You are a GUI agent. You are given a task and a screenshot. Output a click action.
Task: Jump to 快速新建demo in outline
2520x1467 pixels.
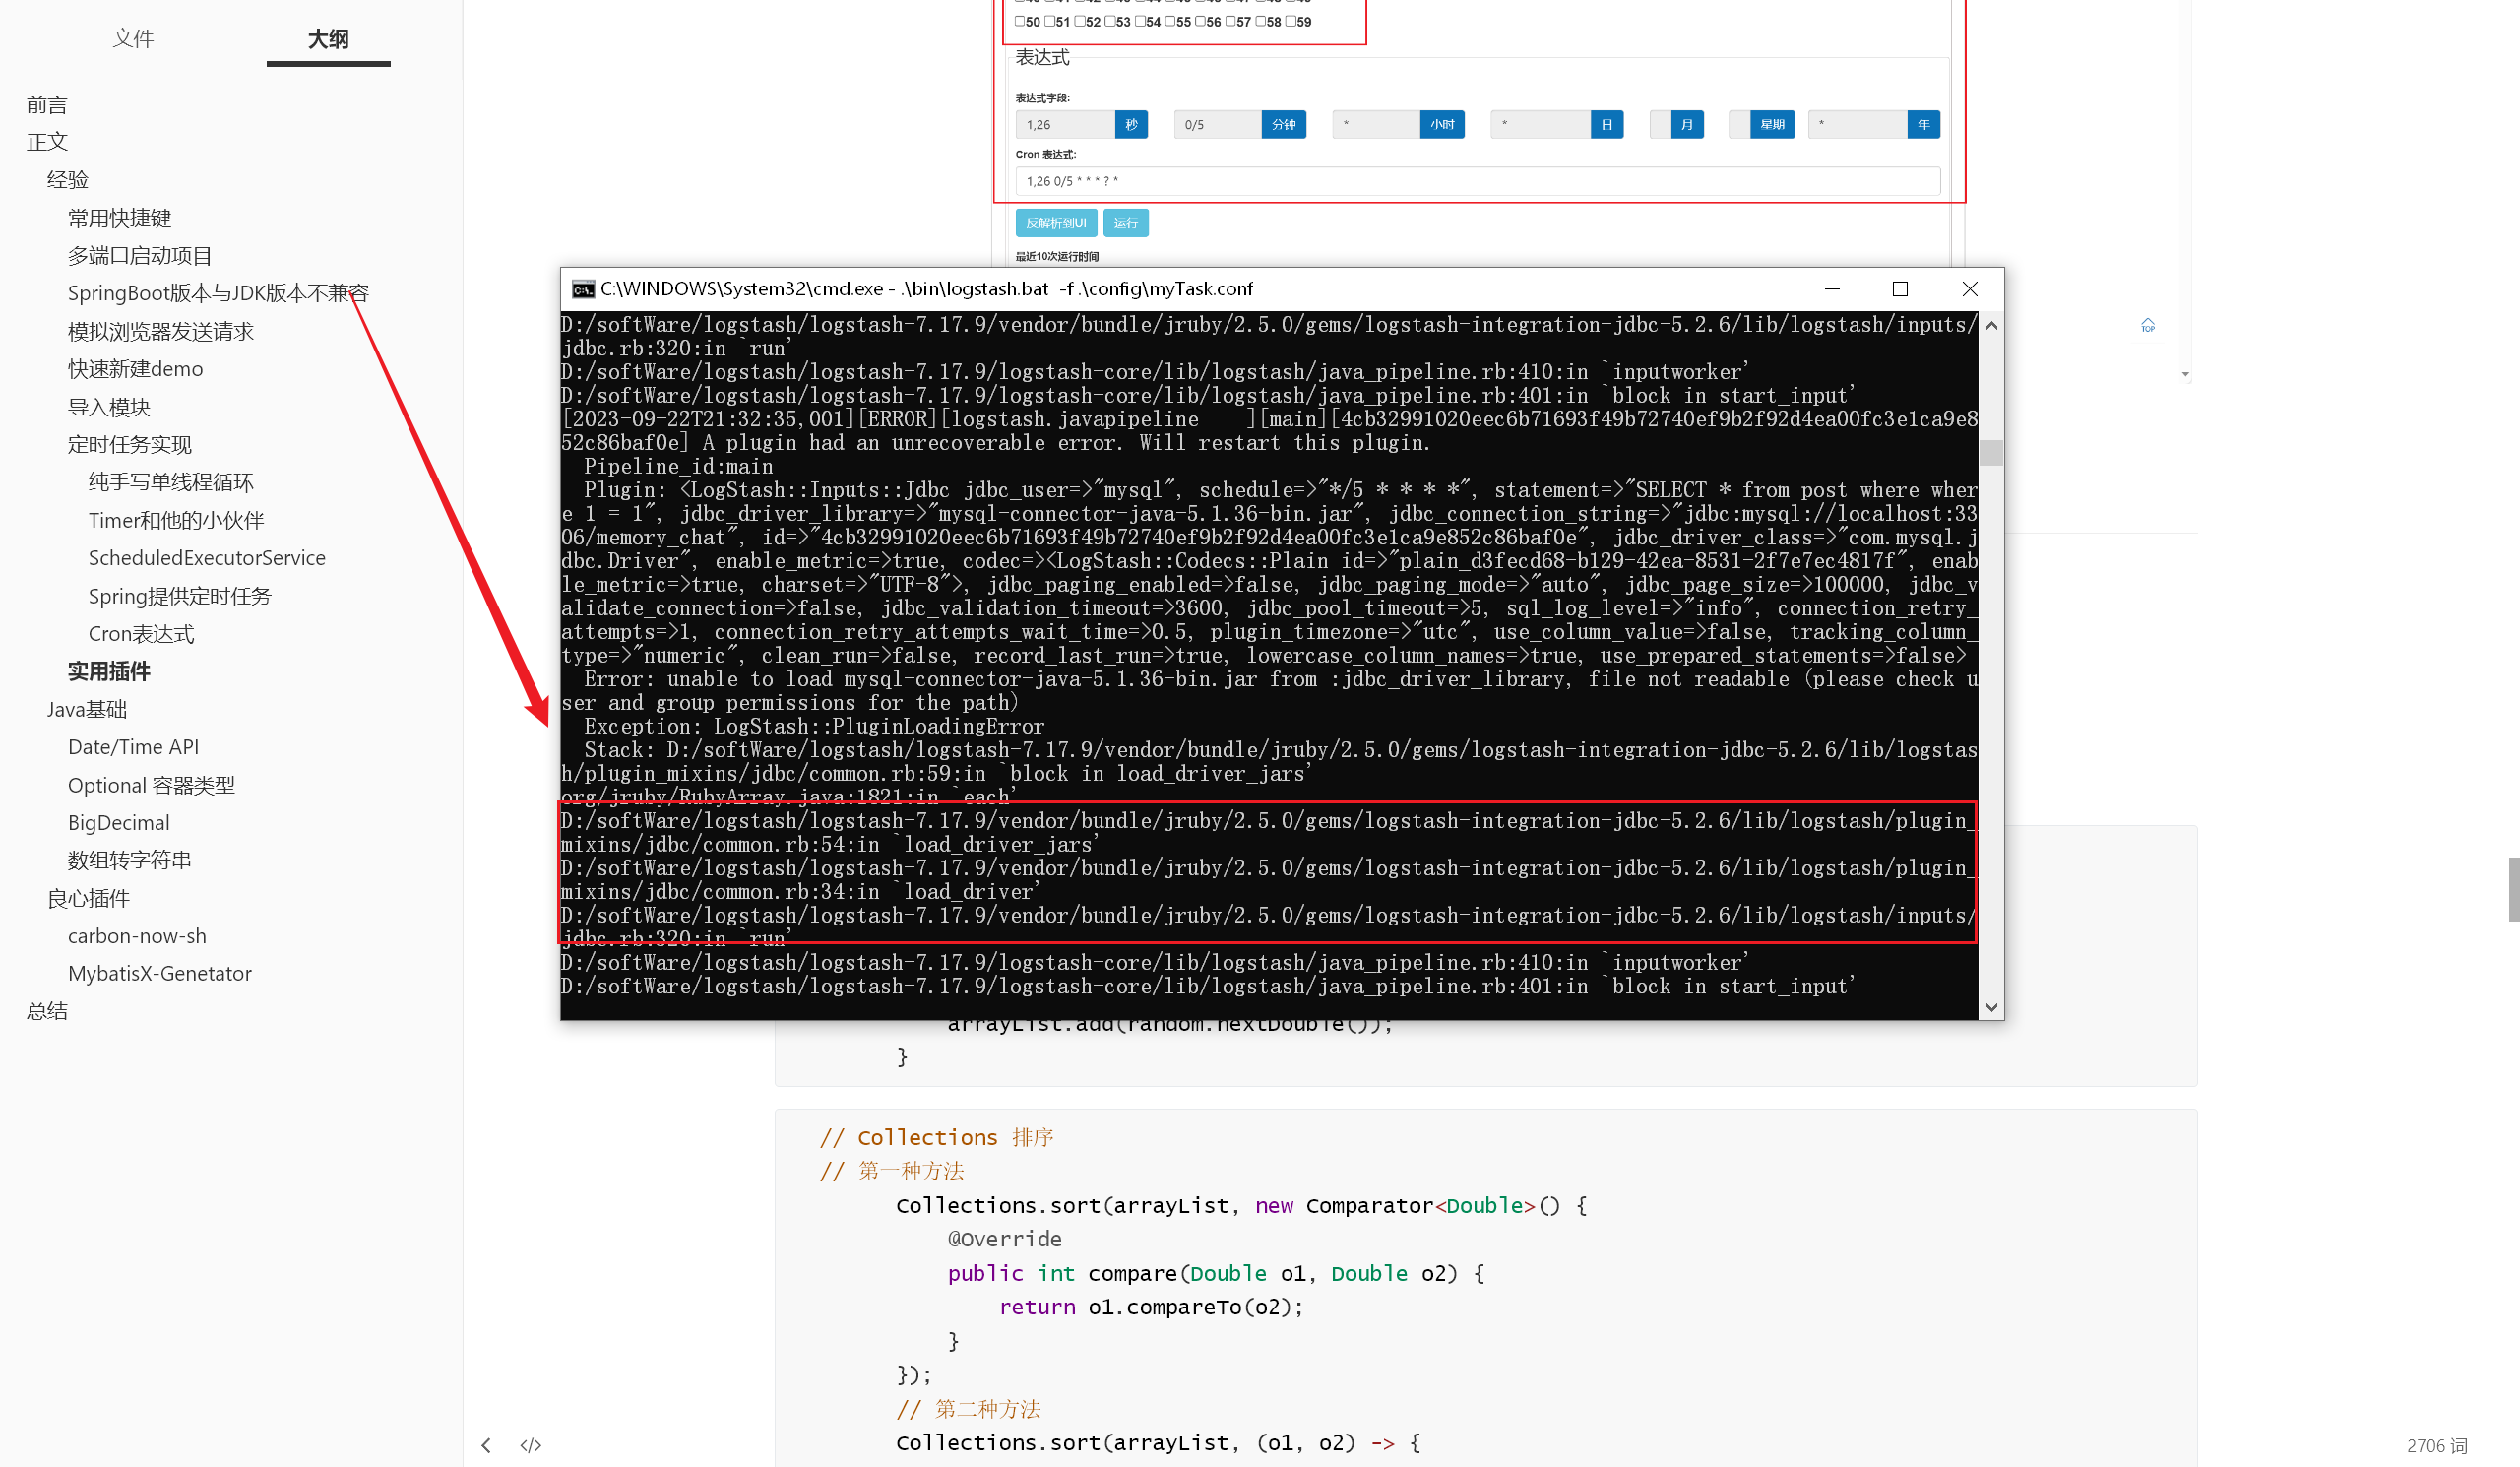pyautogui.click(x=135, y=369)
